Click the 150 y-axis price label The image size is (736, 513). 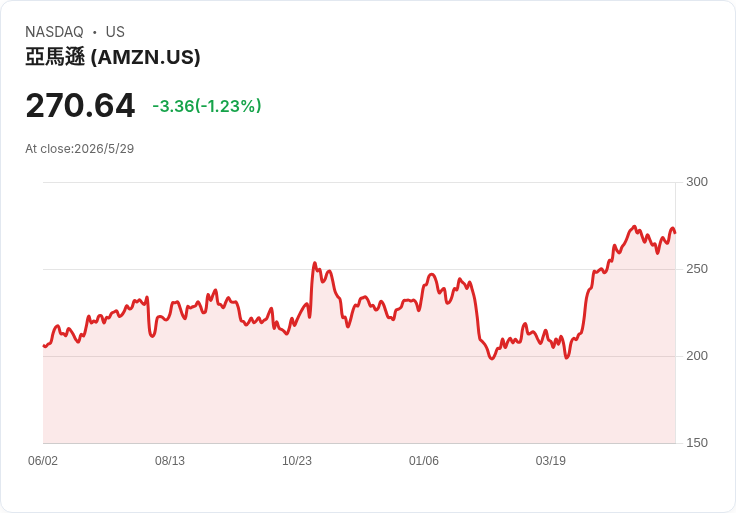click(697, 443)
